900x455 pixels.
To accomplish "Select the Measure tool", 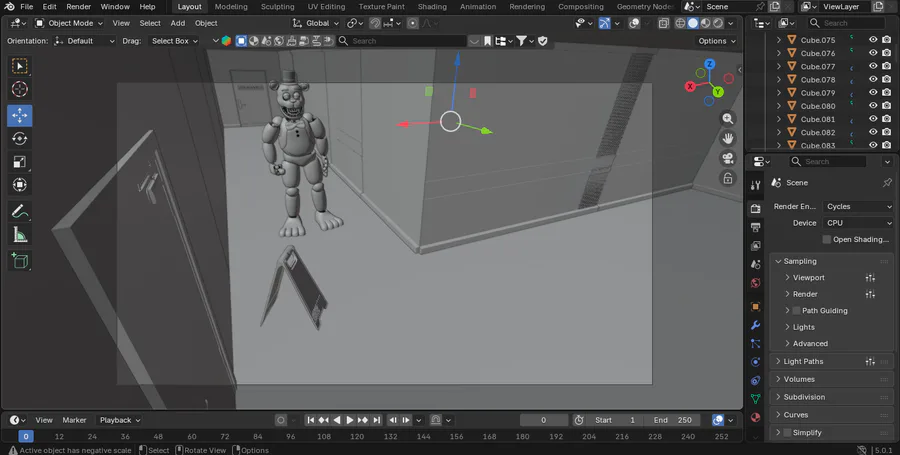I will coord(20,235).
